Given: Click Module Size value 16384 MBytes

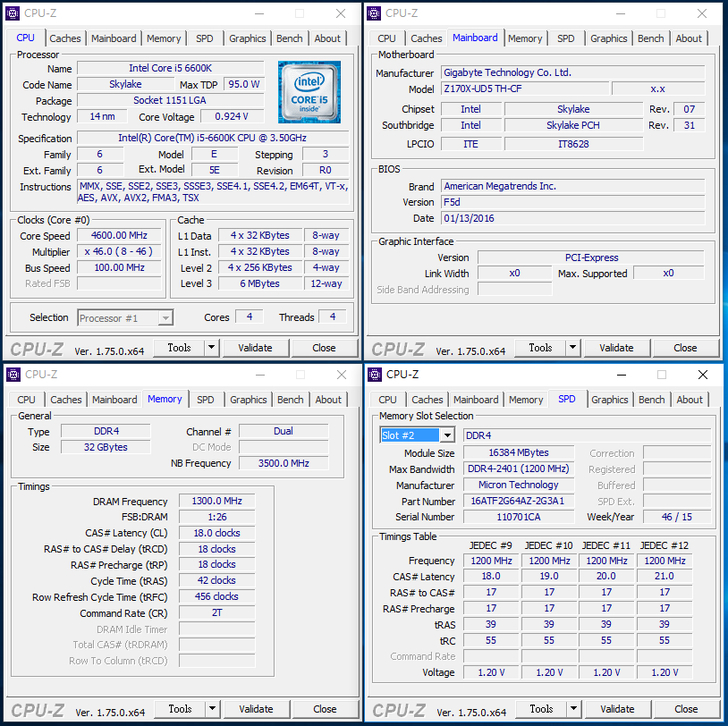Looking at the screenshot, I should click(519, 453).
